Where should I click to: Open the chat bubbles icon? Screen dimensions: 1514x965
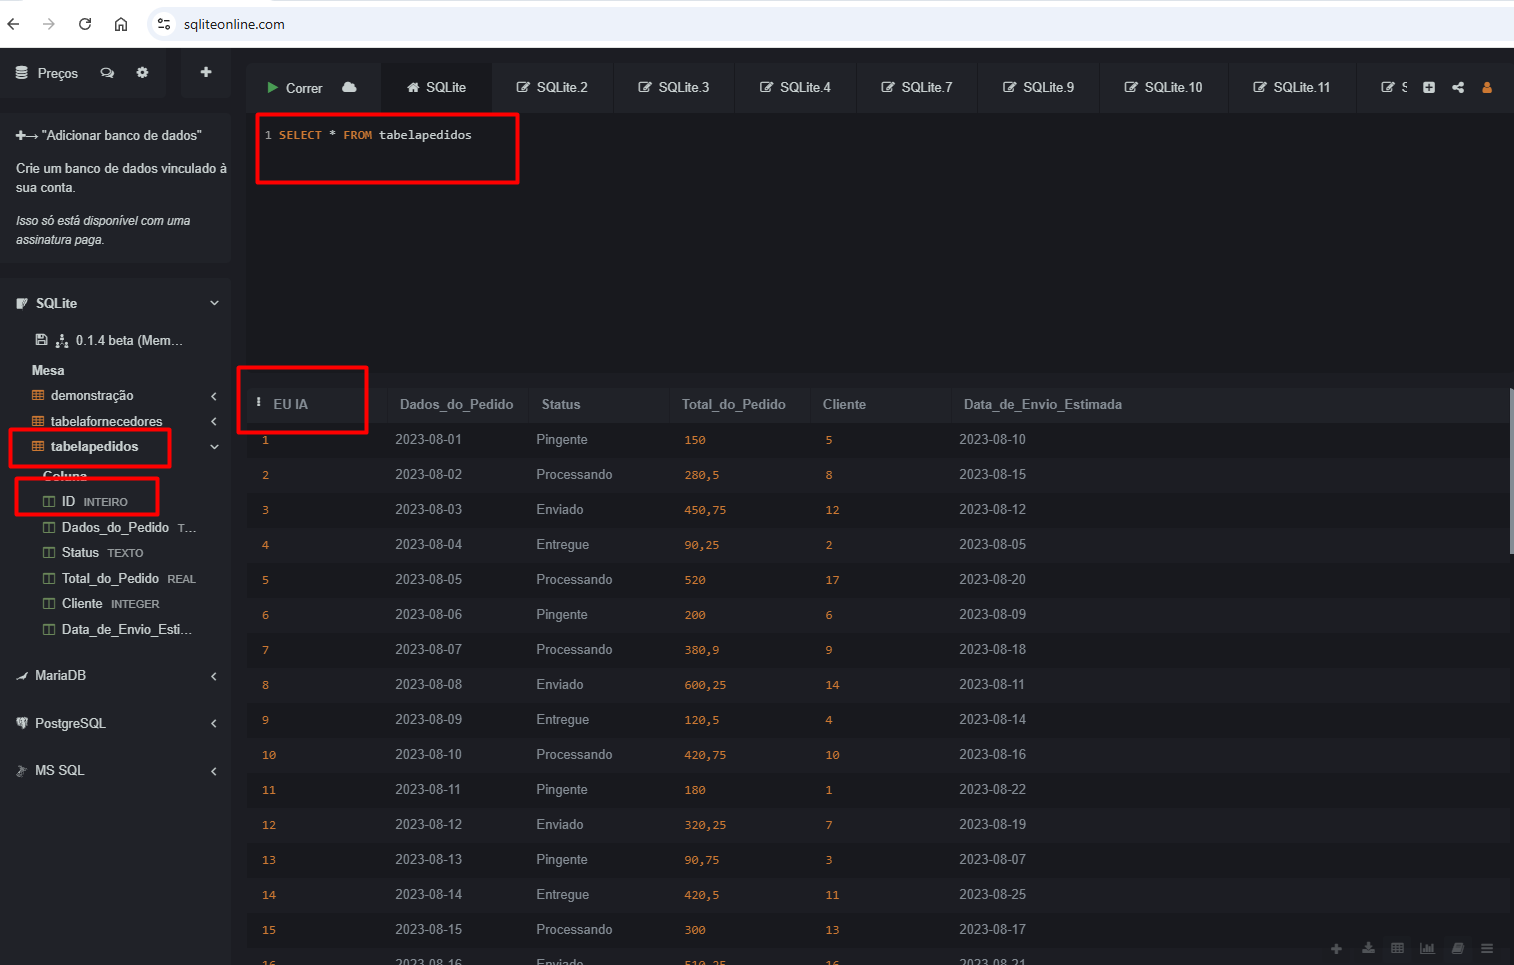pyautogui.click(x=107, y=73)
